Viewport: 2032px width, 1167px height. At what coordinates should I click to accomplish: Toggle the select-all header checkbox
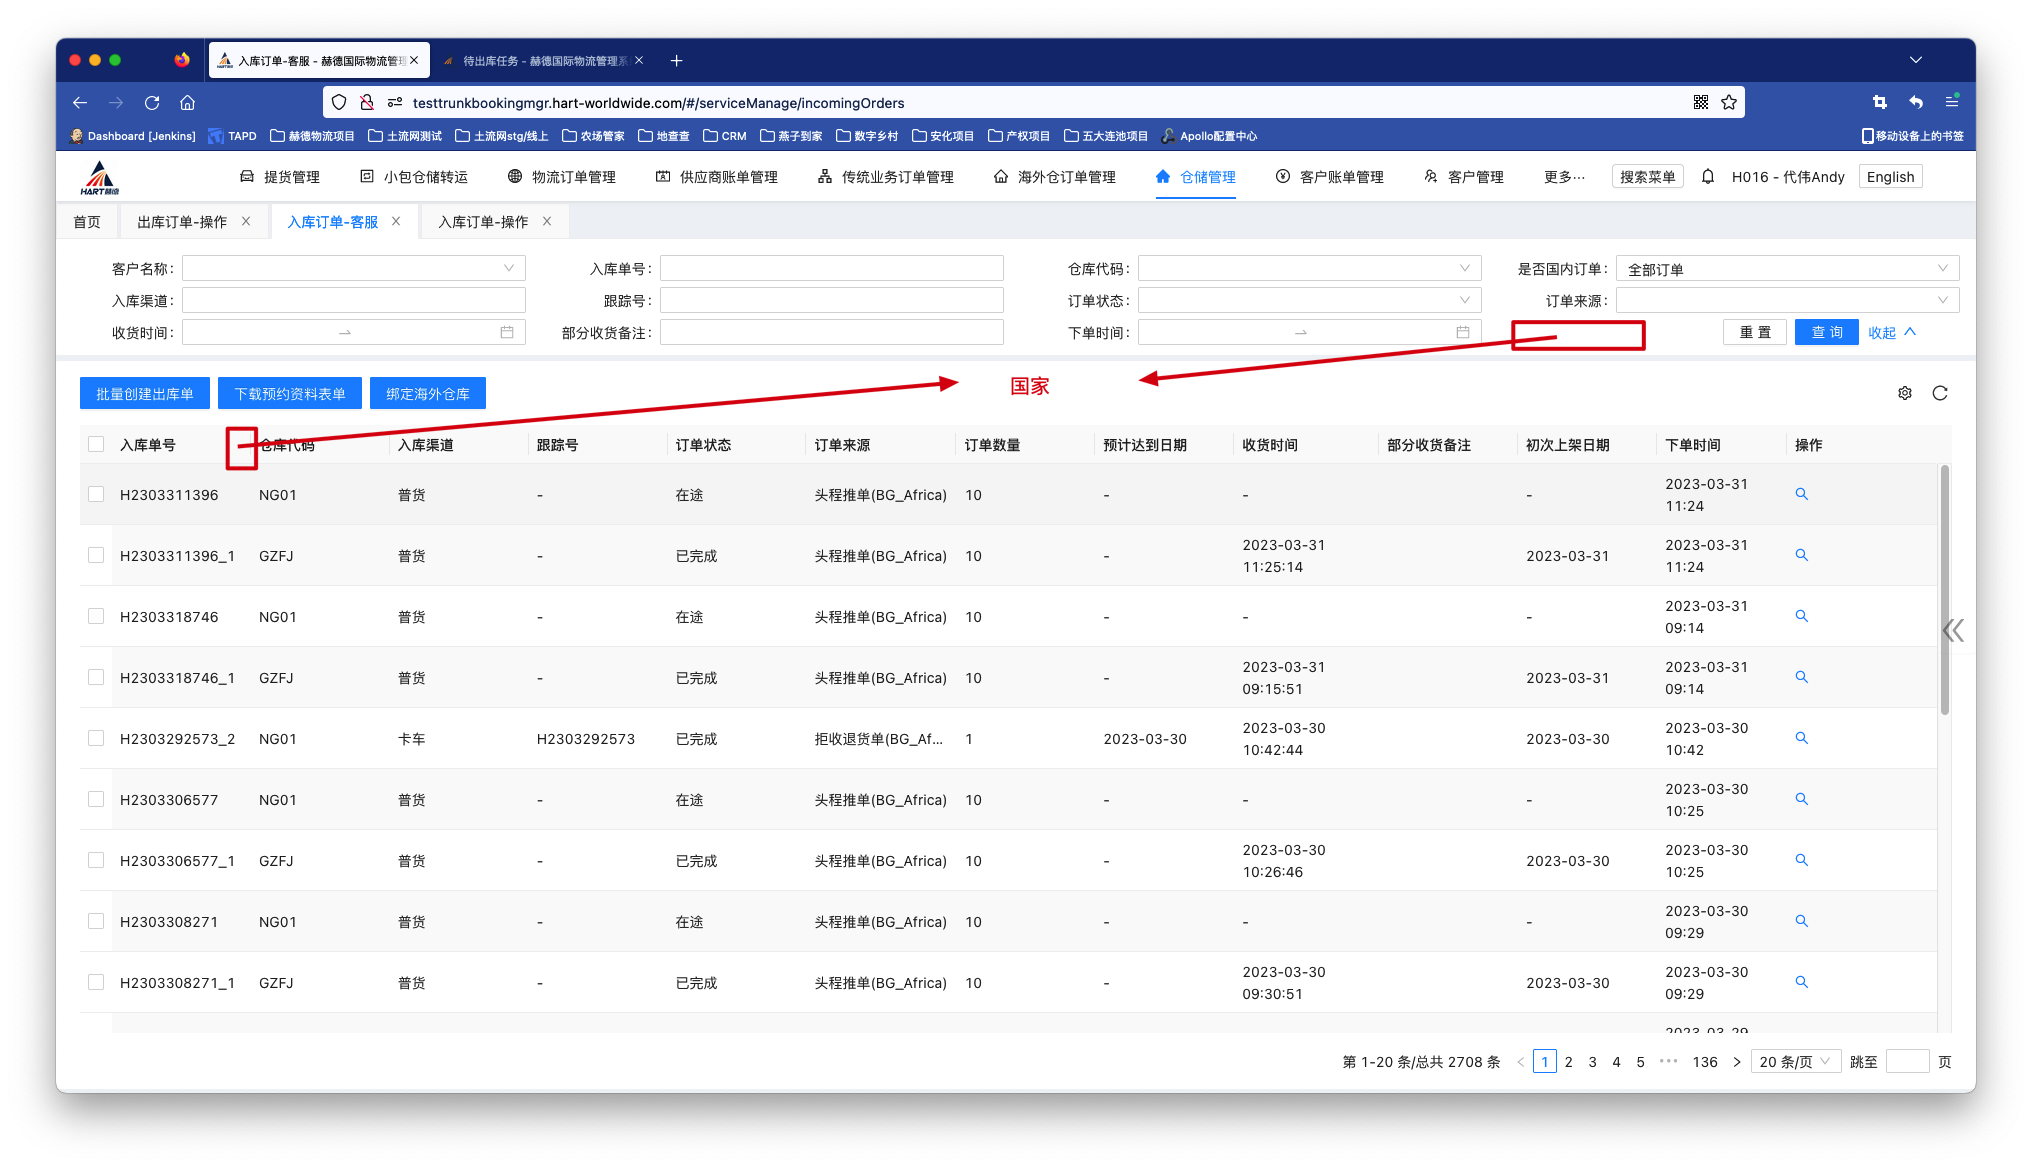[96, 444]
